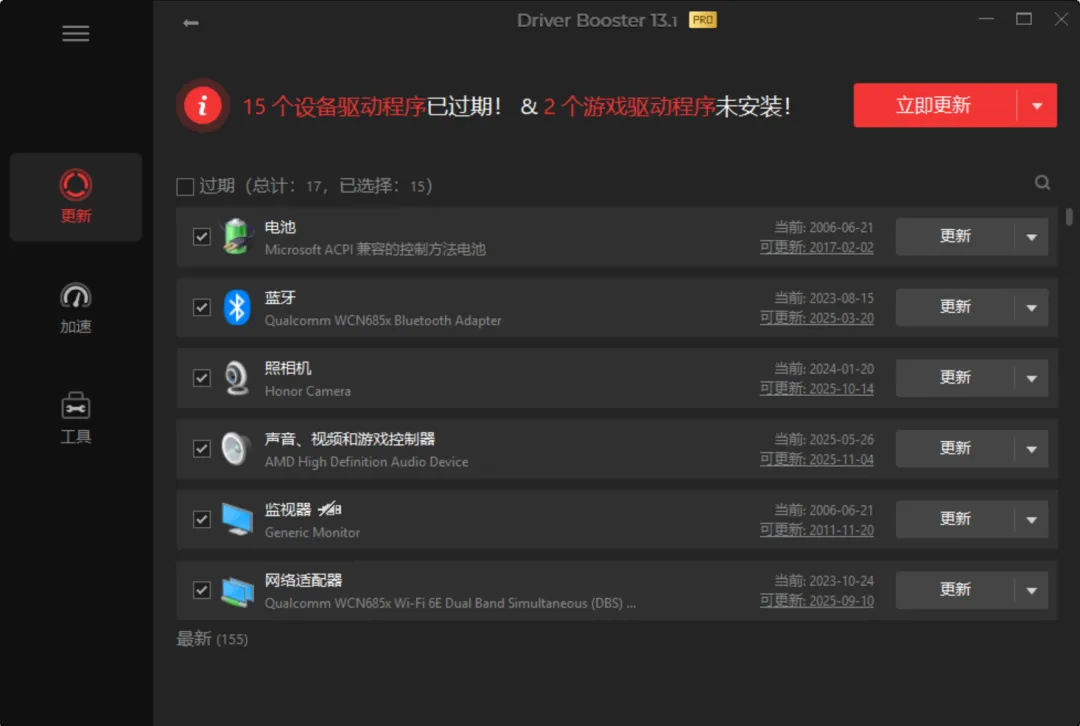Update the Honor Camera driver
Viewport: 1080px width, 726px height.
pos(955,378)
